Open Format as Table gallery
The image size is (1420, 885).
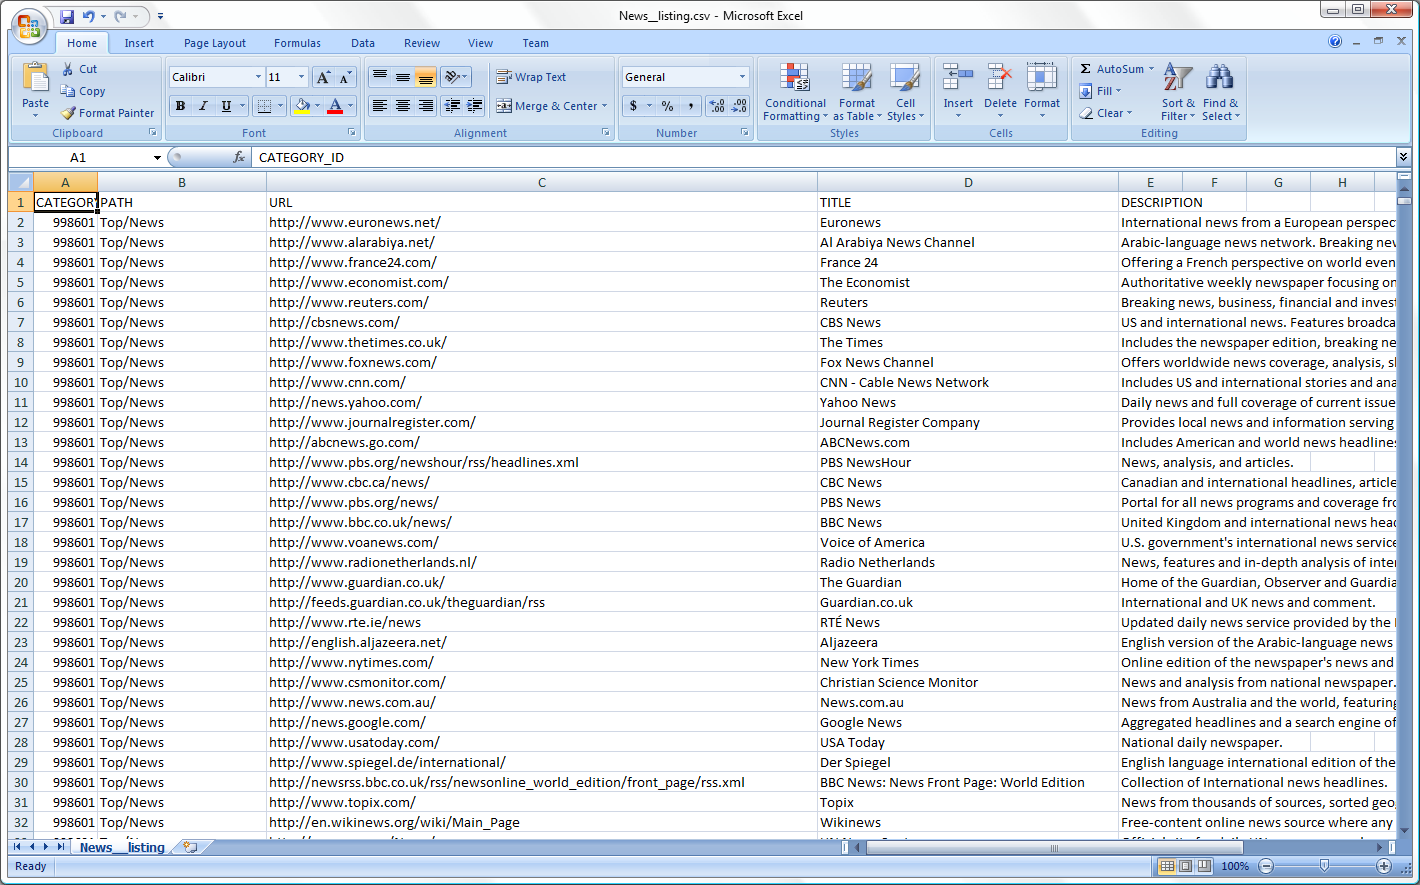(x=857, y=92)
